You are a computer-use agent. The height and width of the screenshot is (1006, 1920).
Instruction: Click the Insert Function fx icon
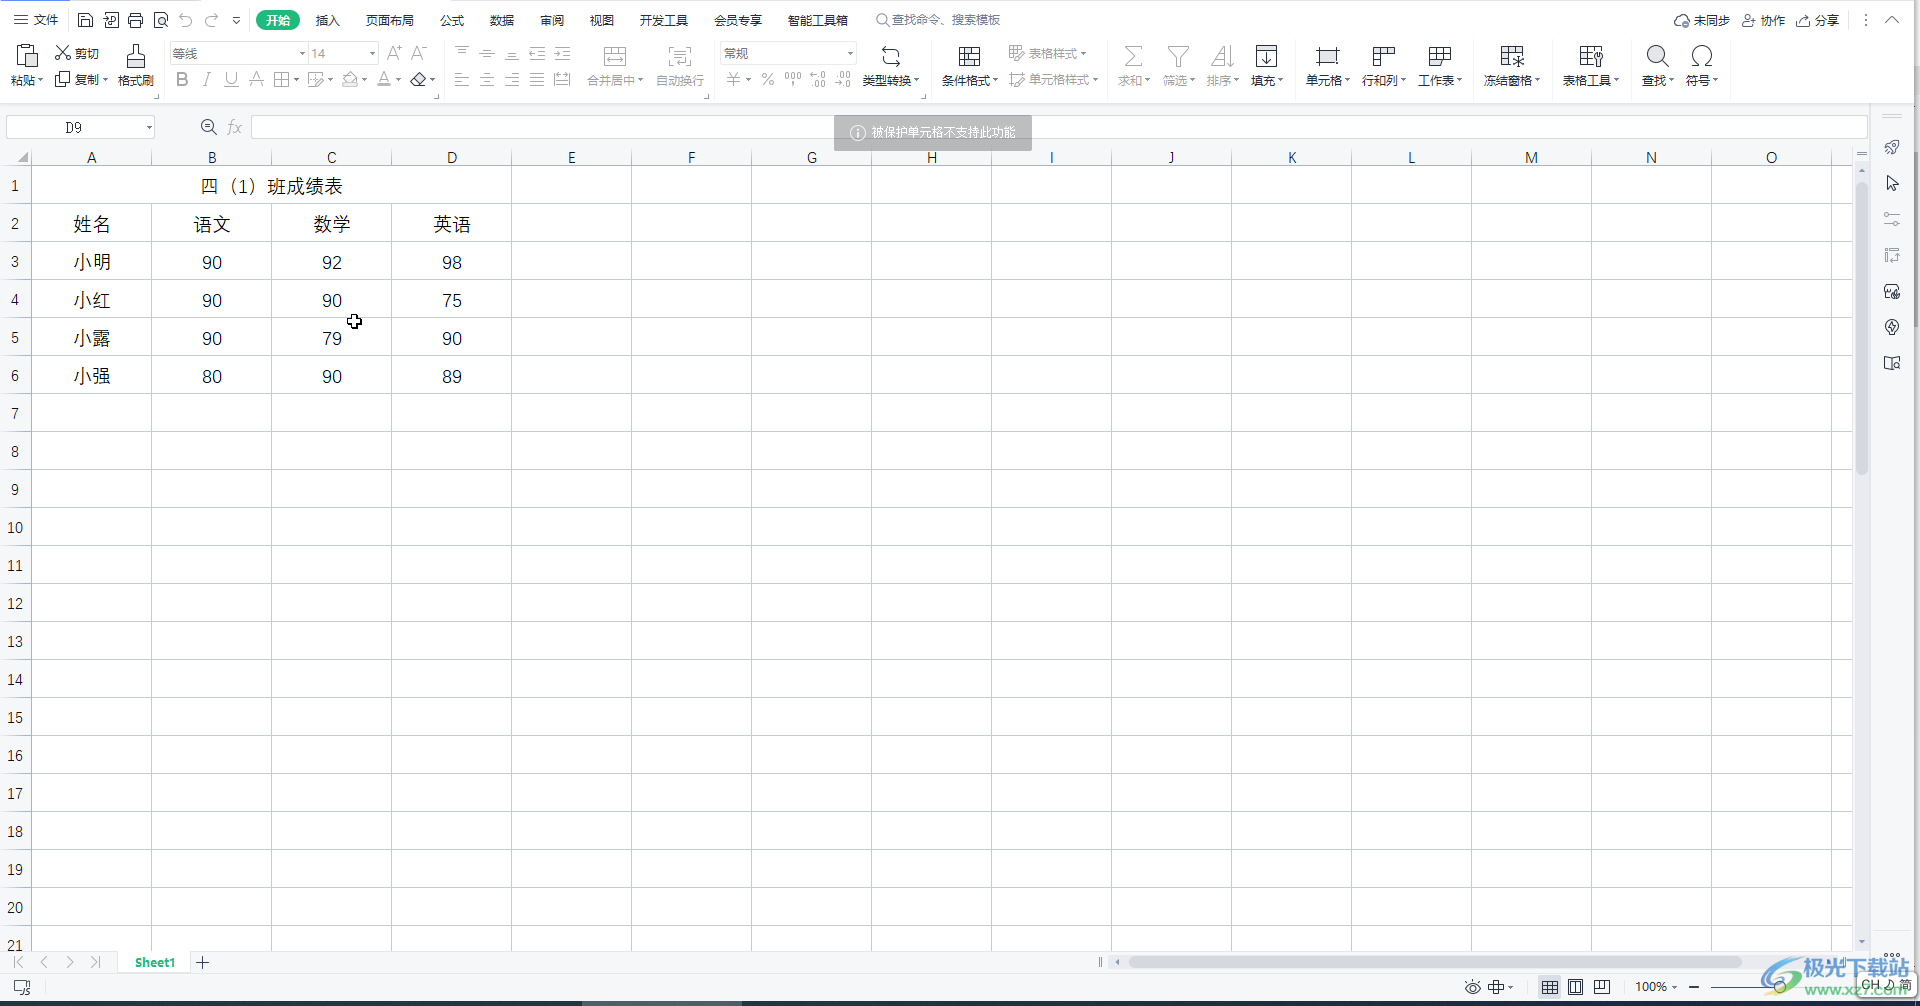click(235, 127)
